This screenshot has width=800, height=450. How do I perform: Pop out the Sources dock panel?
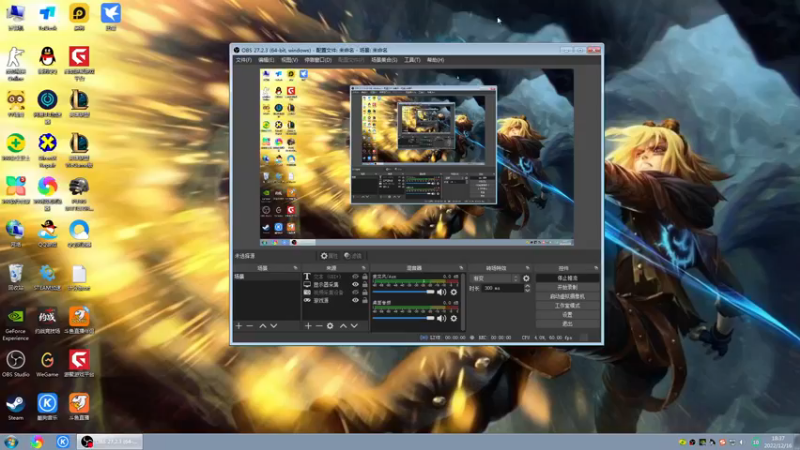coord(364,268)
